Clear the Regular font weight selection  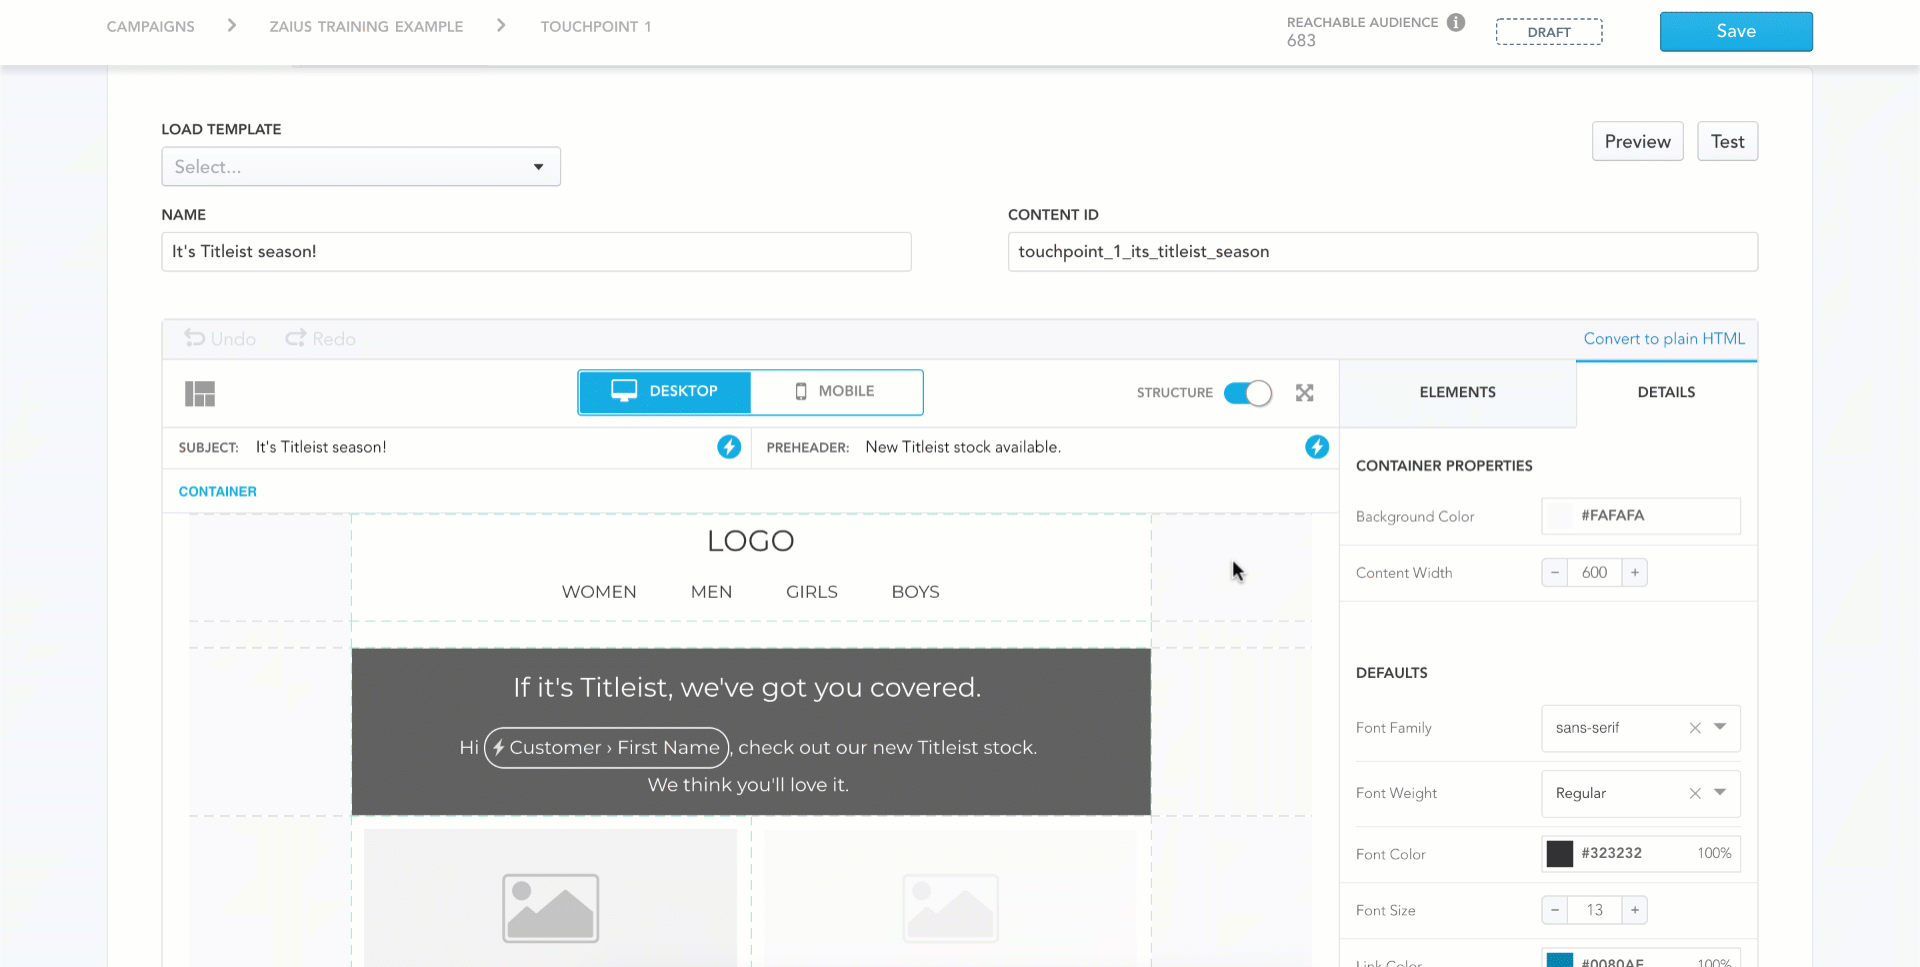tap(1695, 793)
